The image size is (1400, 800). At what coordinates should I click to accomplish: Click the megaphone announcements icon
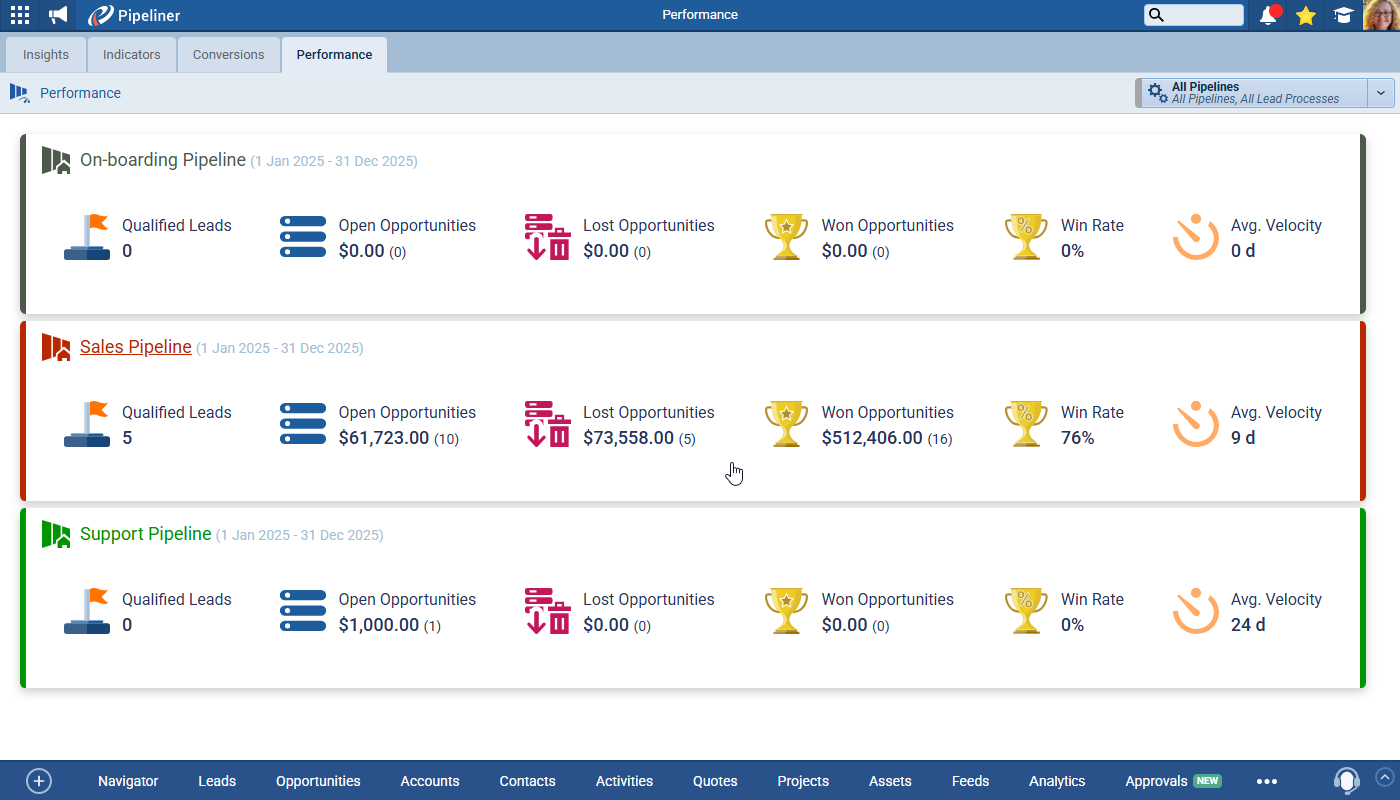(x=58, y=15)
